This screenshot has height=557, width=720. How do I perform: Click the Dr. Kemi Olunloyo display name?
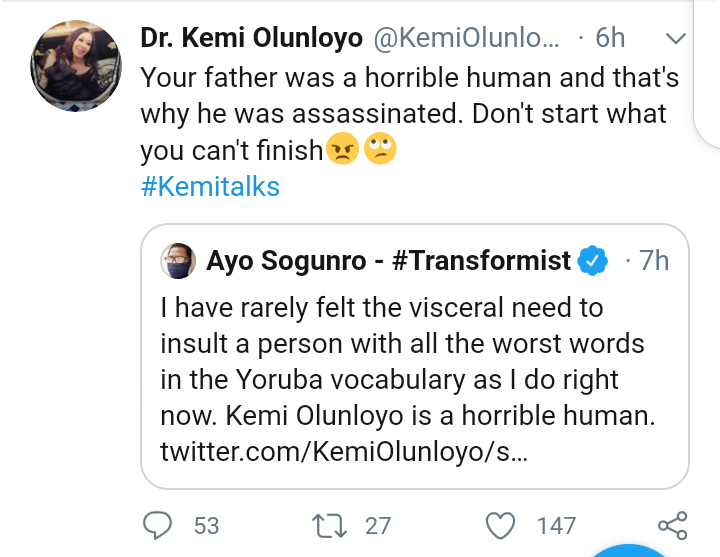point(252,39)
